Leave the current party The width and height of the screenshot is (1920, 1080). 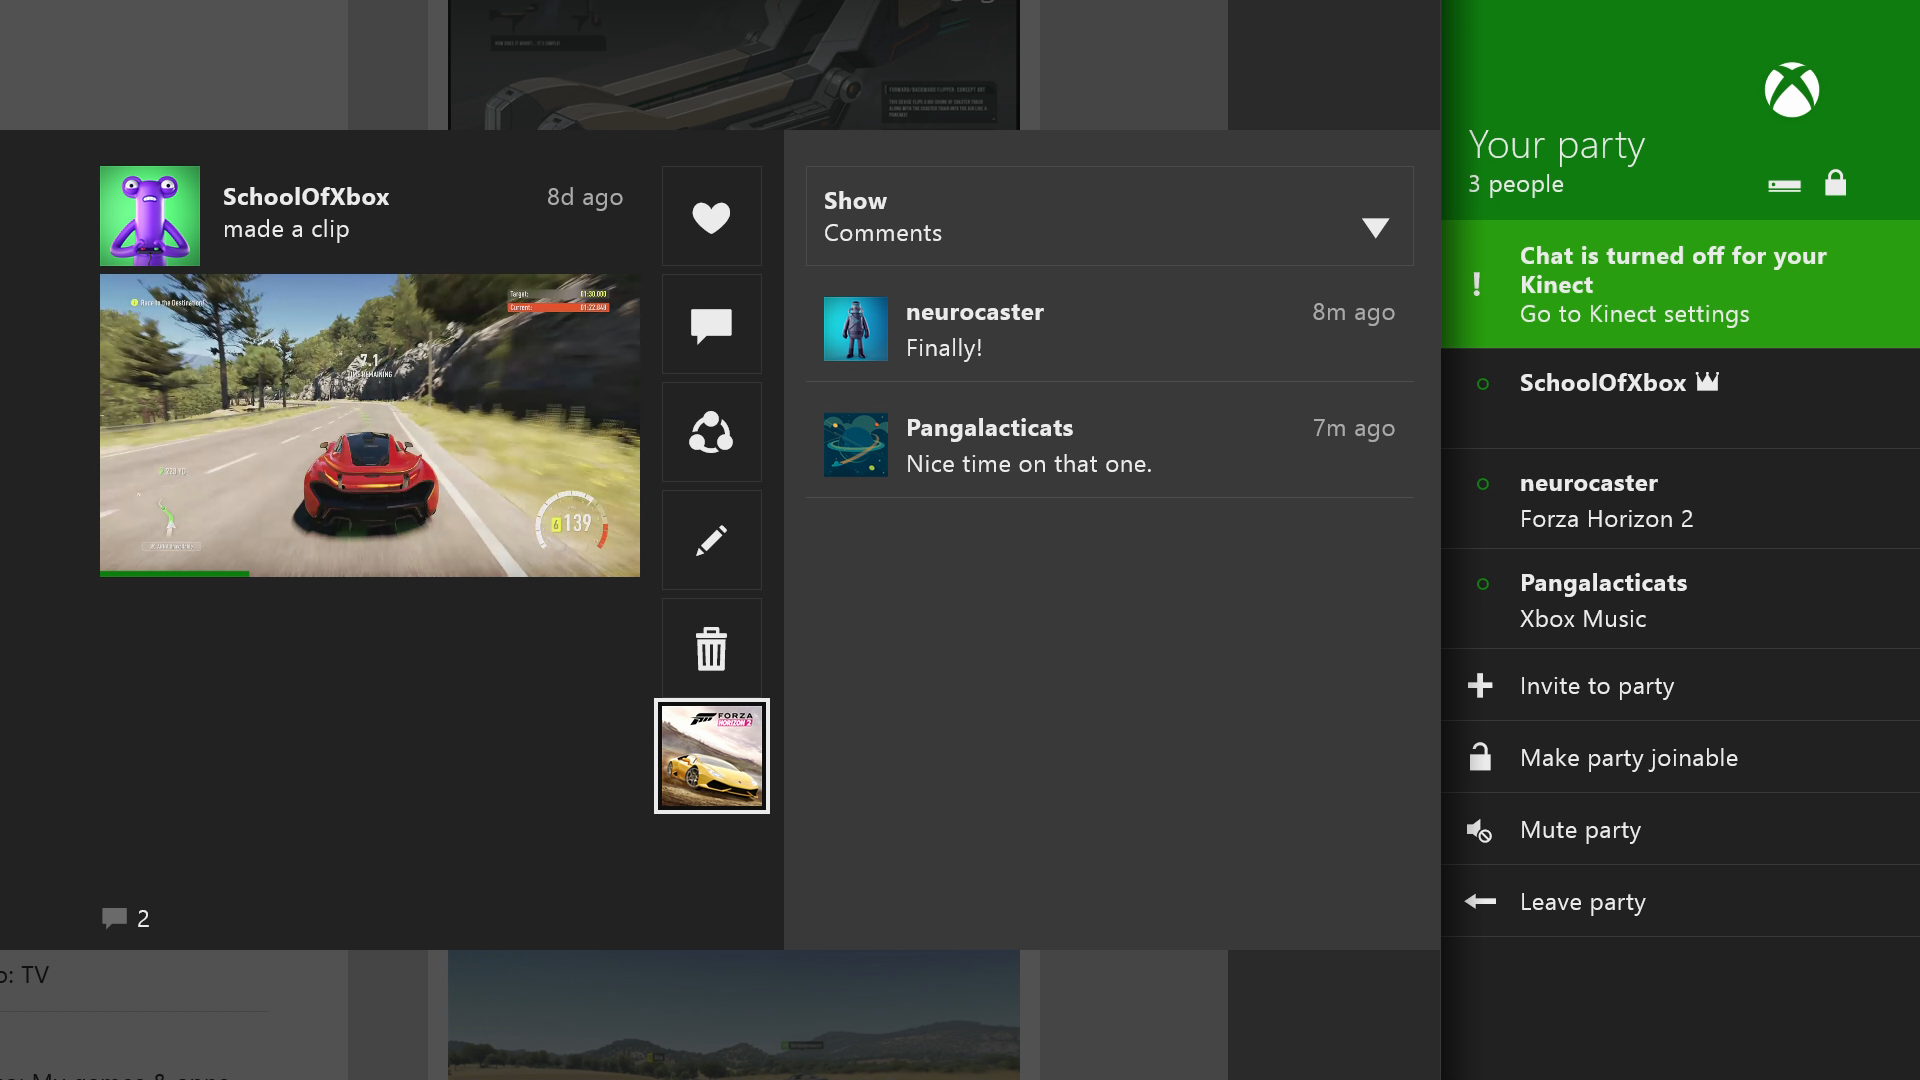pos(1582,901)
